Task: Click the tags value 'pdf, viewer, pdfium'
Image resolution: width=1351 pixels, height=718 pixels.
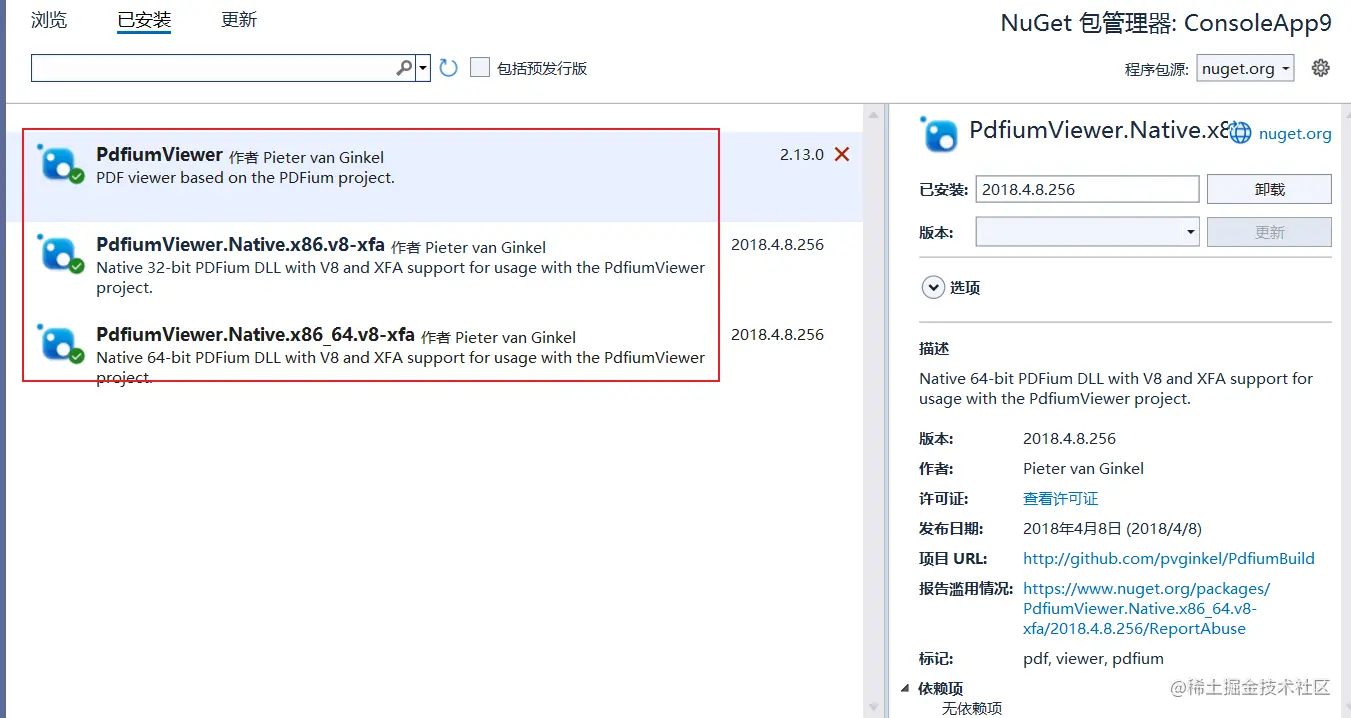Action: [x=1093, y=658]
